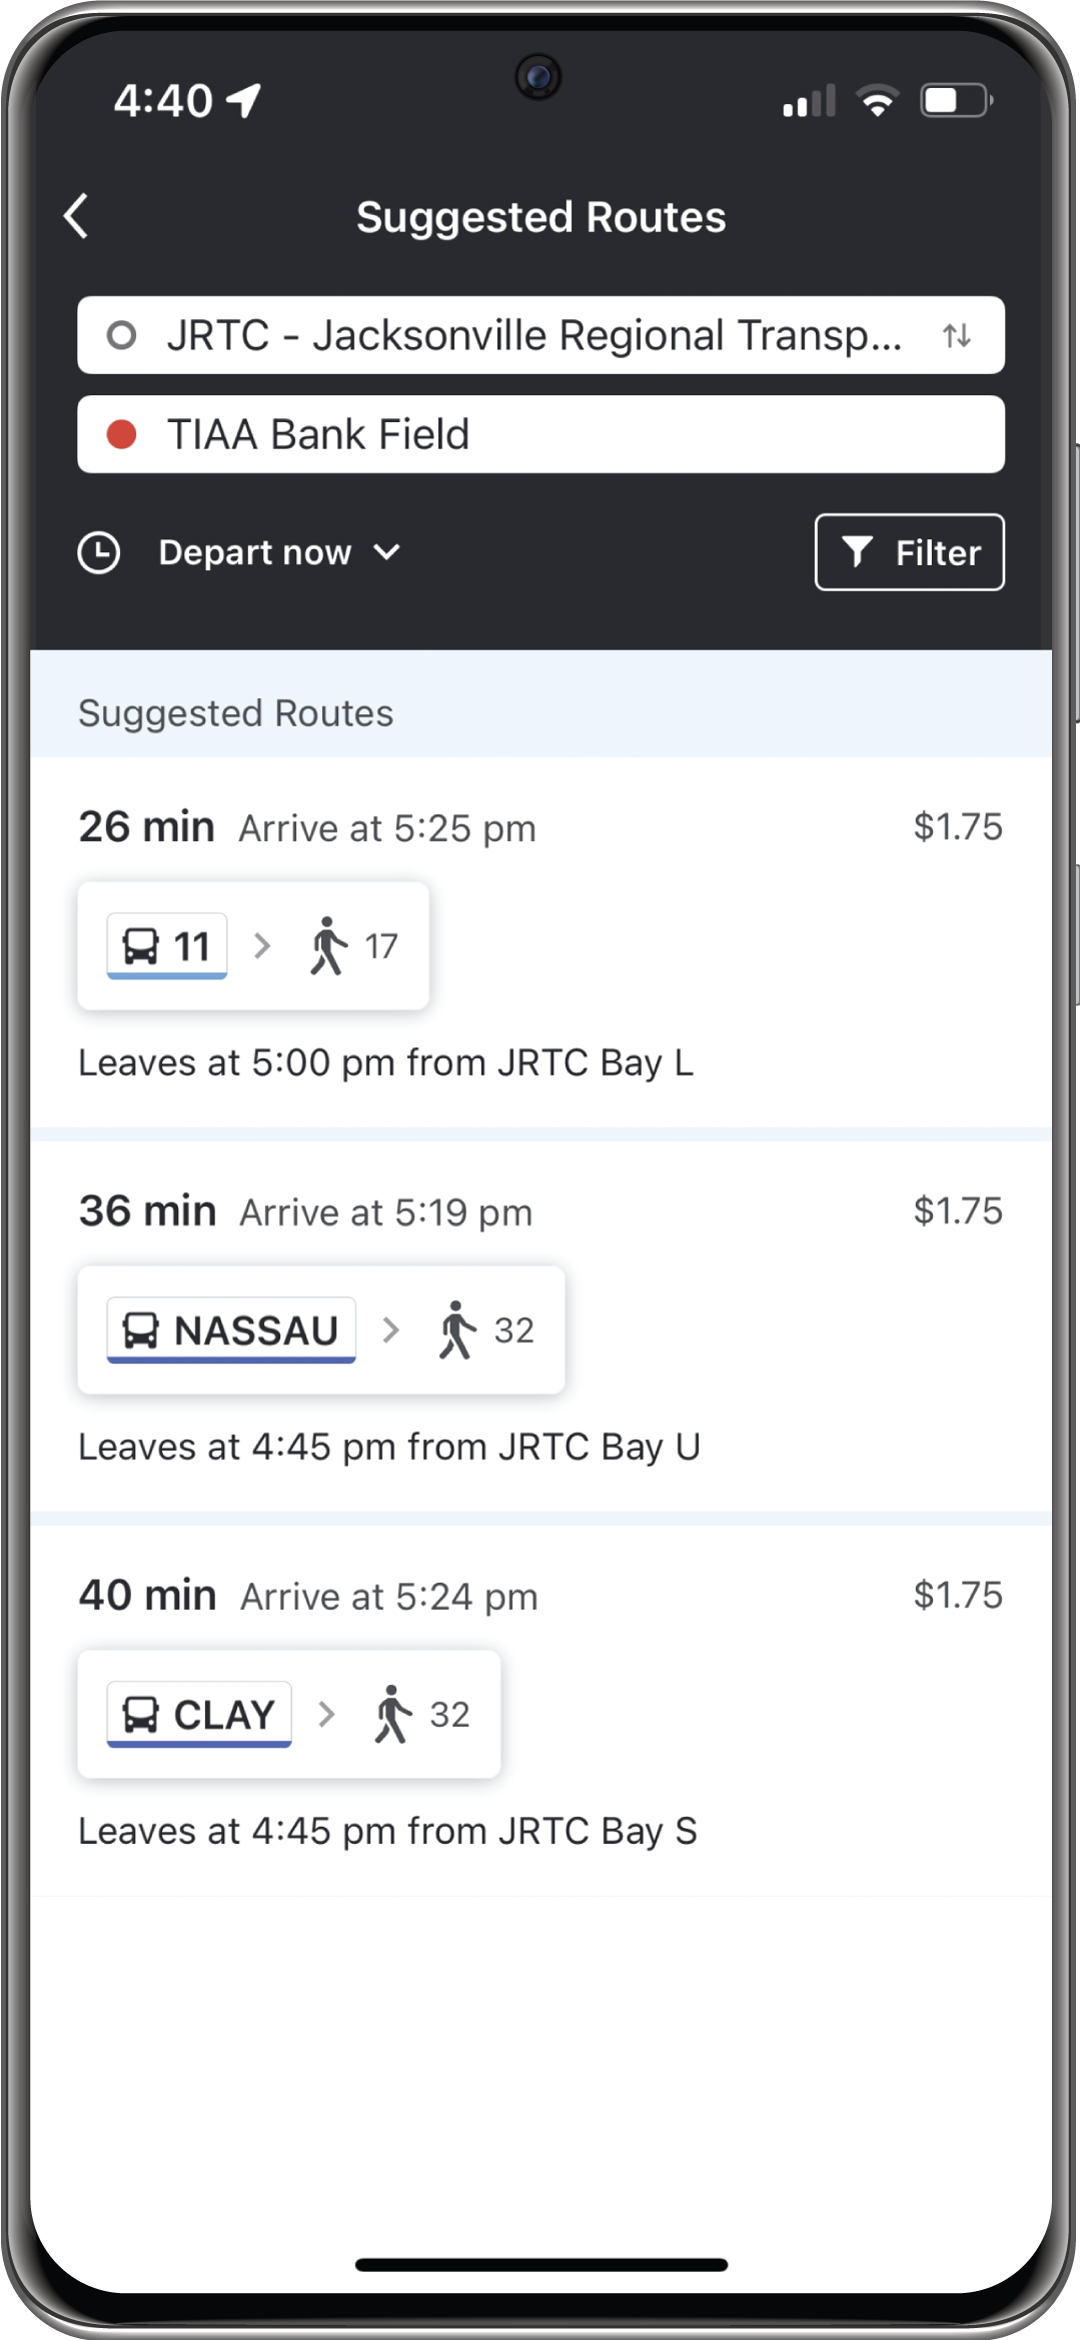This screenshot has height=2340, width=1080.
Task: Tap the walking icon in CLAY route
Action: point(393,1714)
